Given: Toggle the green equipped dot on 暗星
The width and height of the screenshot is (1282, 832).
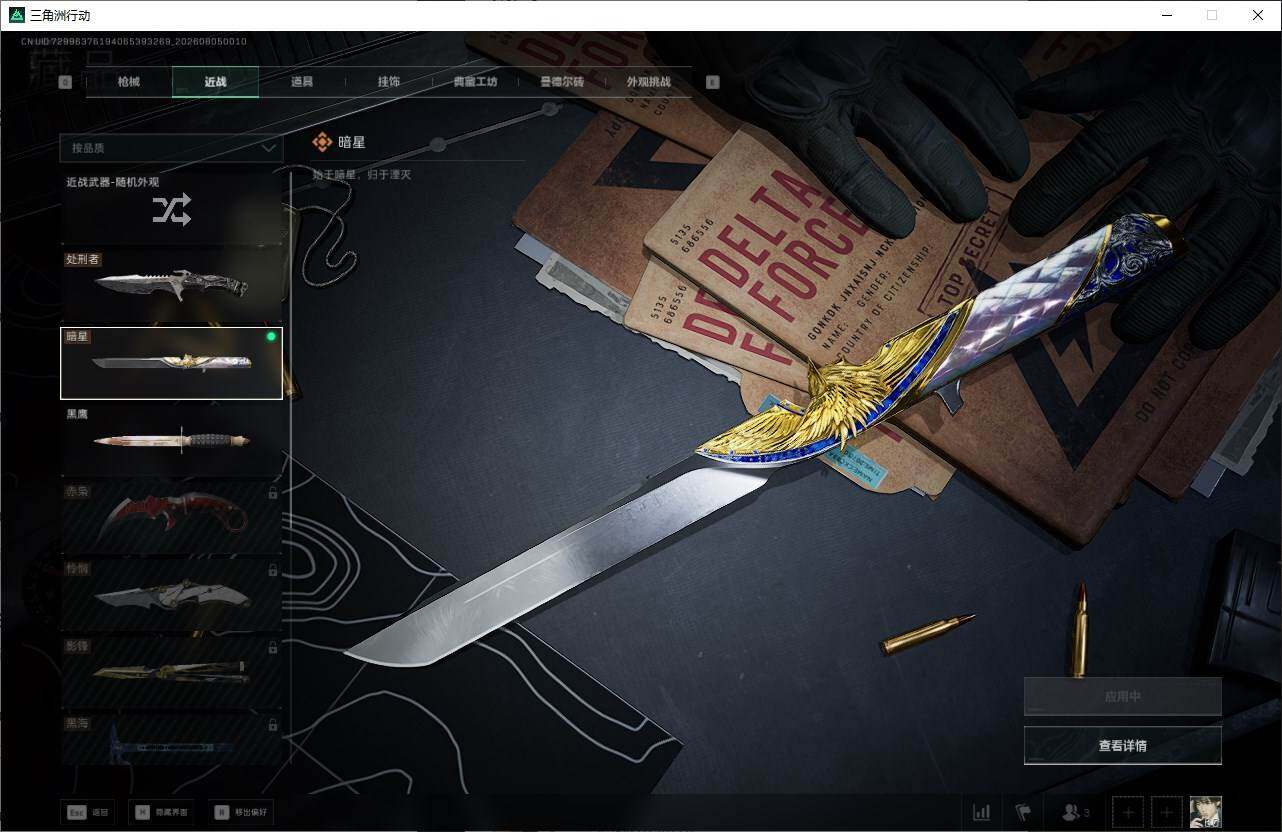Looking at the screenshot, I should click(x=271, y=337).
